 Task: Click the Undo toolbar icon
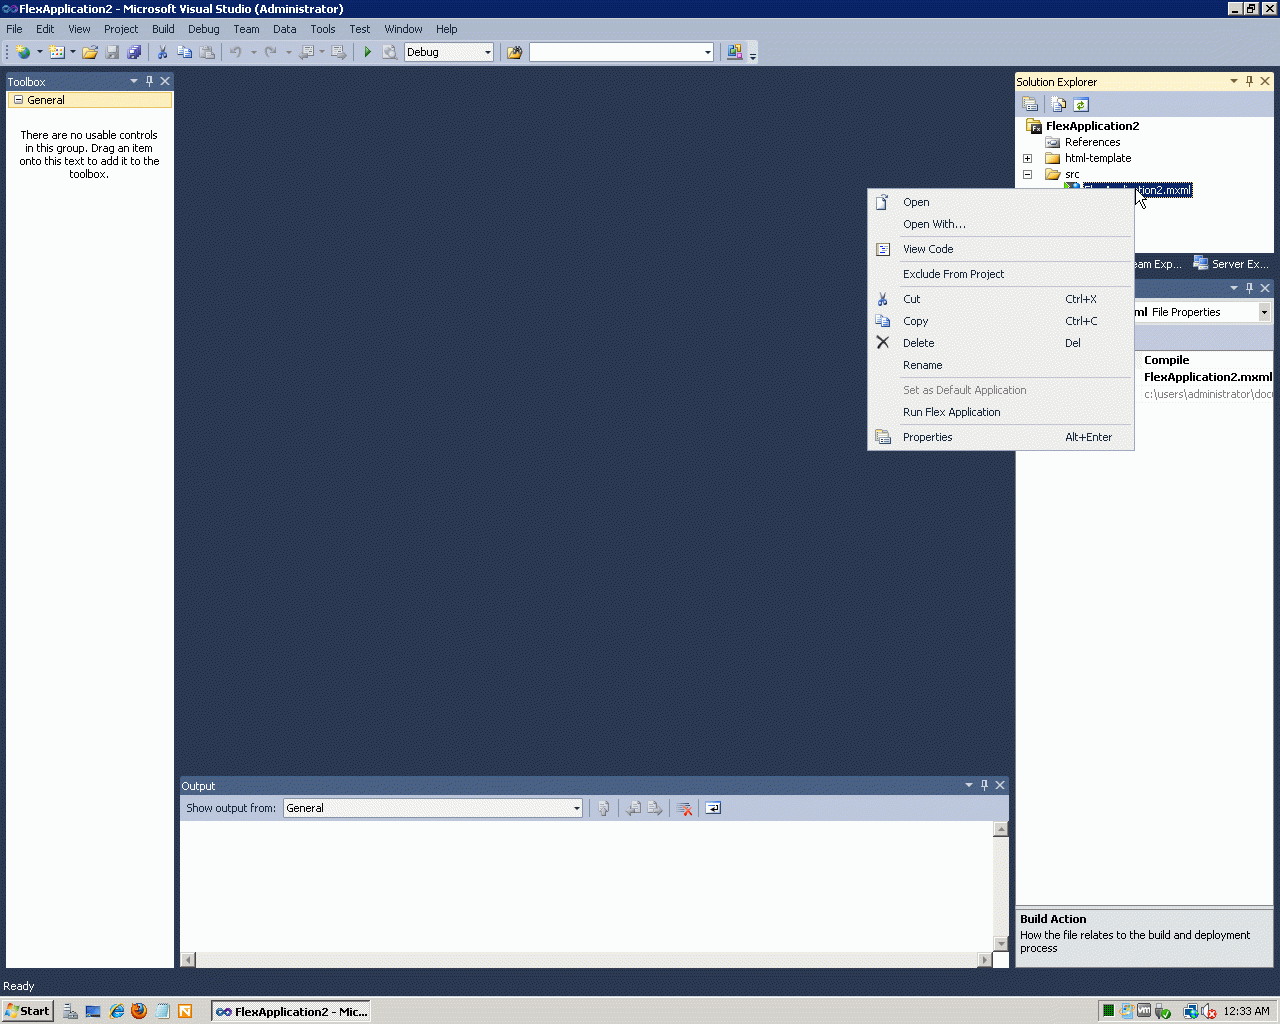[x=236, y=52]
